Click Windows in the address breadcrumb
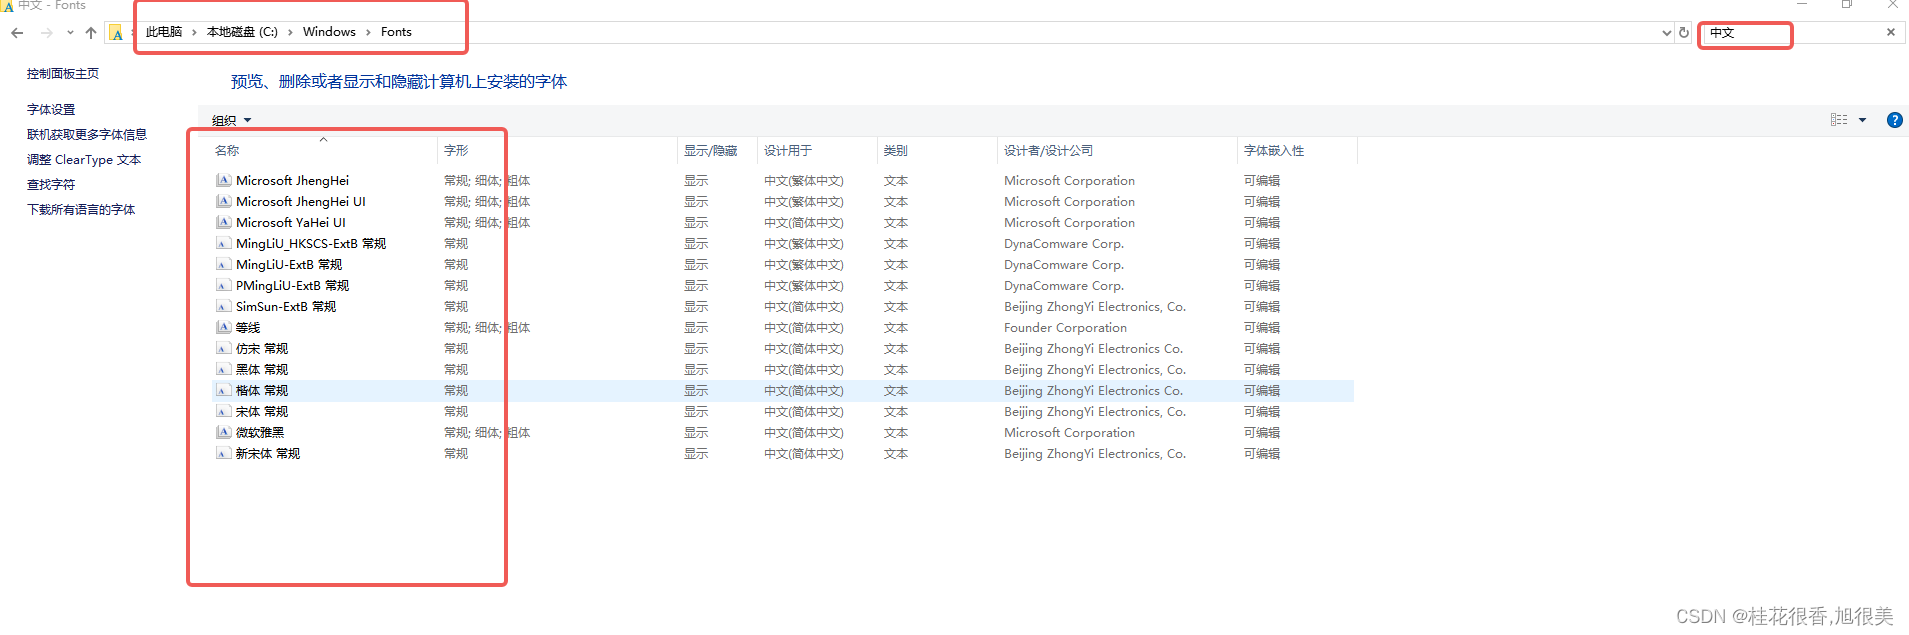1909x635 pixels. (329, 32)
